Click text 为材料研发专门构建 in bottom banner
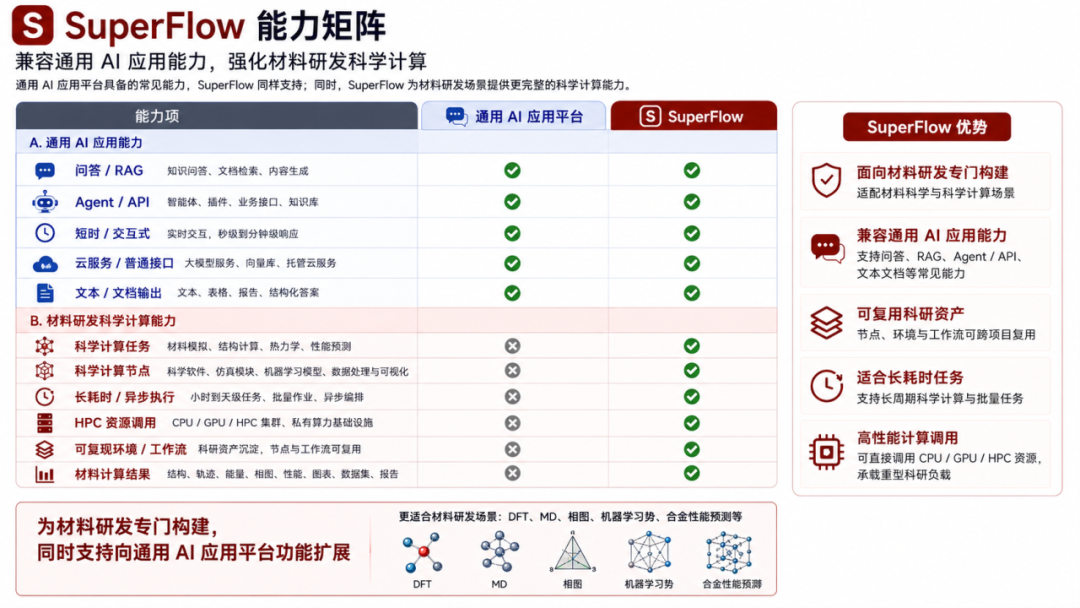Screen dimensions: 1080x608 (127, 527)
